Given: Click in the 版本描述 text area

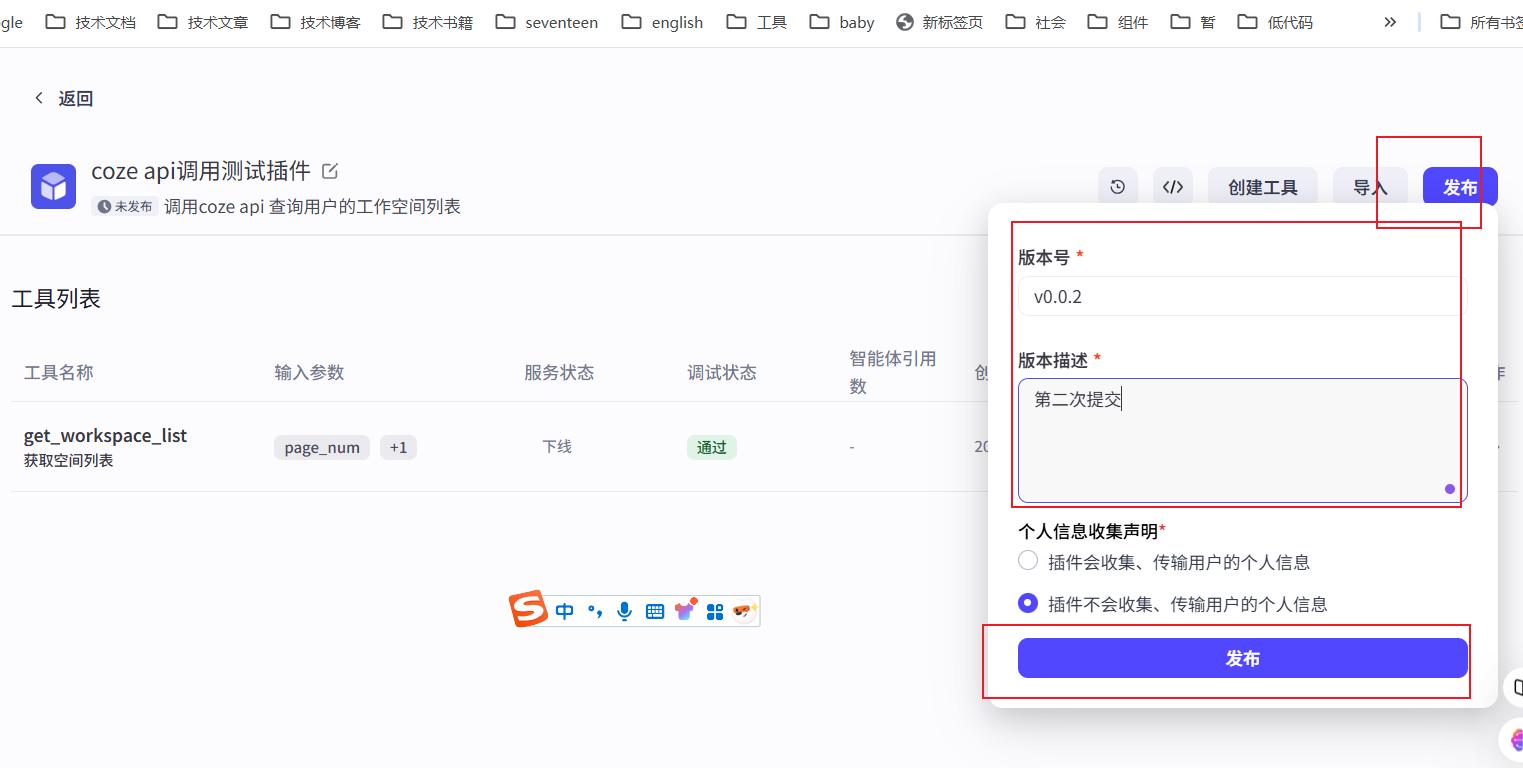Looking at the screenshot, I should click(x=1243, y=440).
